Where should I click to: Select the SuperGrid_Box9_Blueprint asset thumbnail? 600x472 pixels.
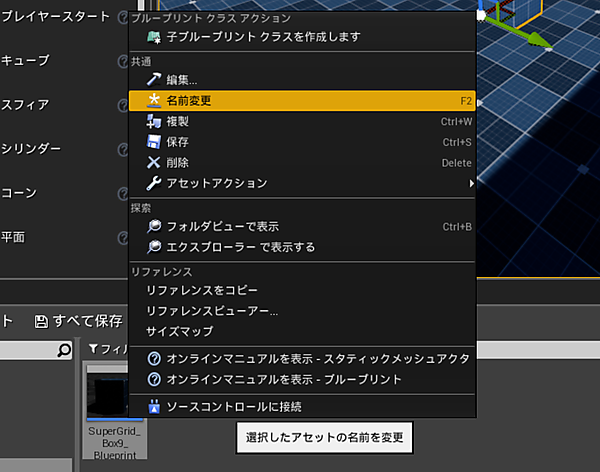115,396
